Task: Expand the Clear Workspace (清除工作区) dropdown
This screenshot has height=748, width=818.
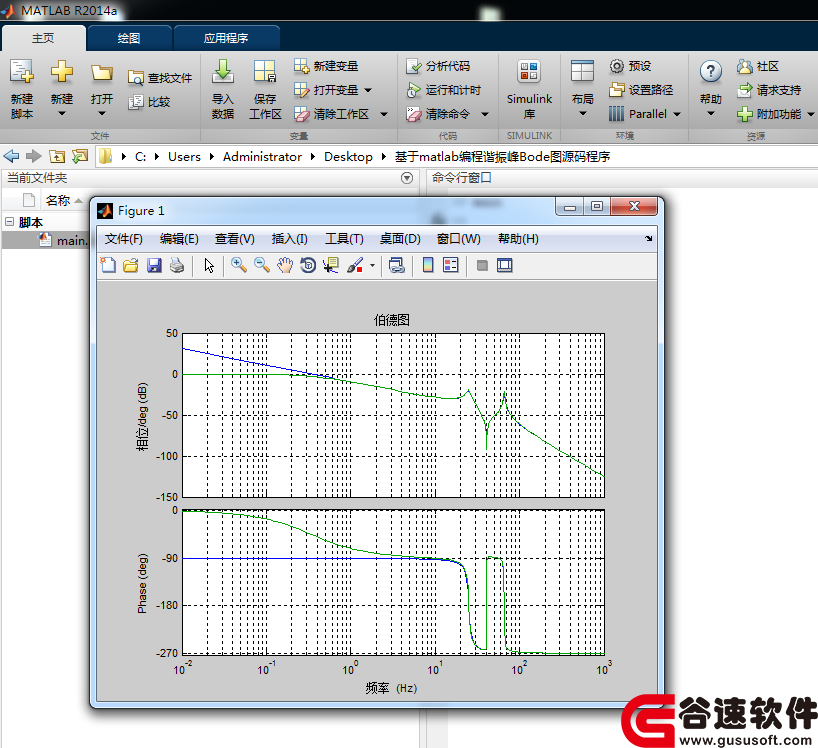Action: tap(384, 114)
